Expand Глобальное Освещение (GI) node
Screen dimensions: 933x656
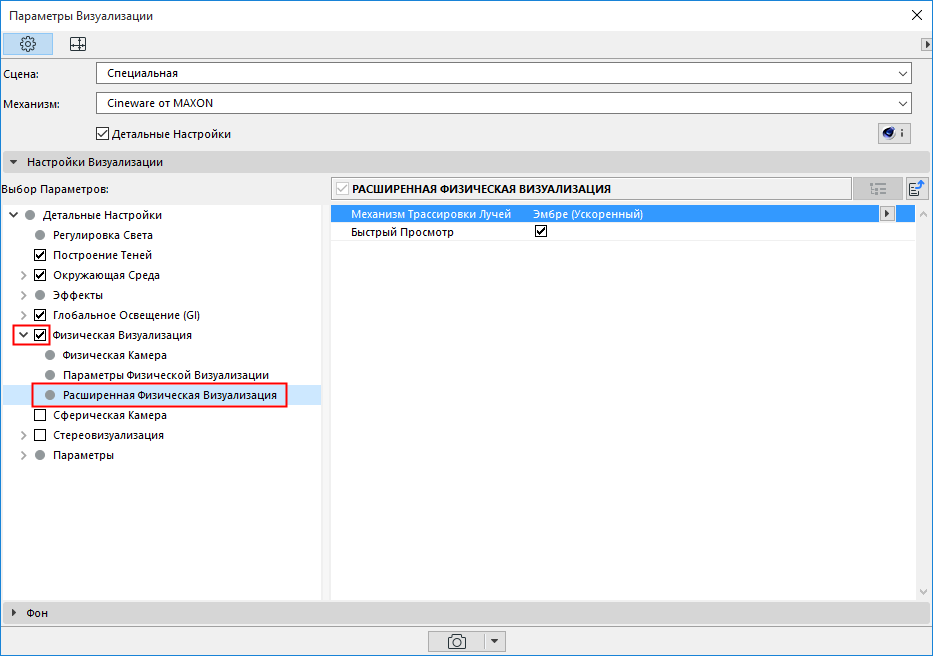click(x=24, y=315)
